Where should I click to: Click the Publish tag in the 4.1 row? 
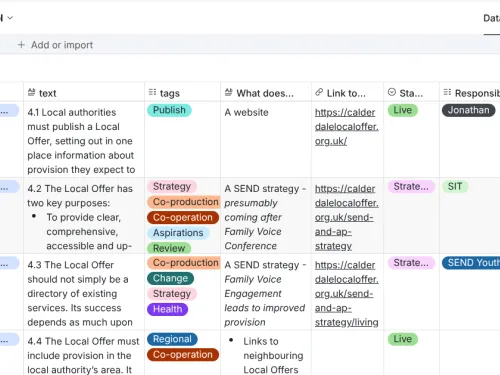tap(169, 110)
